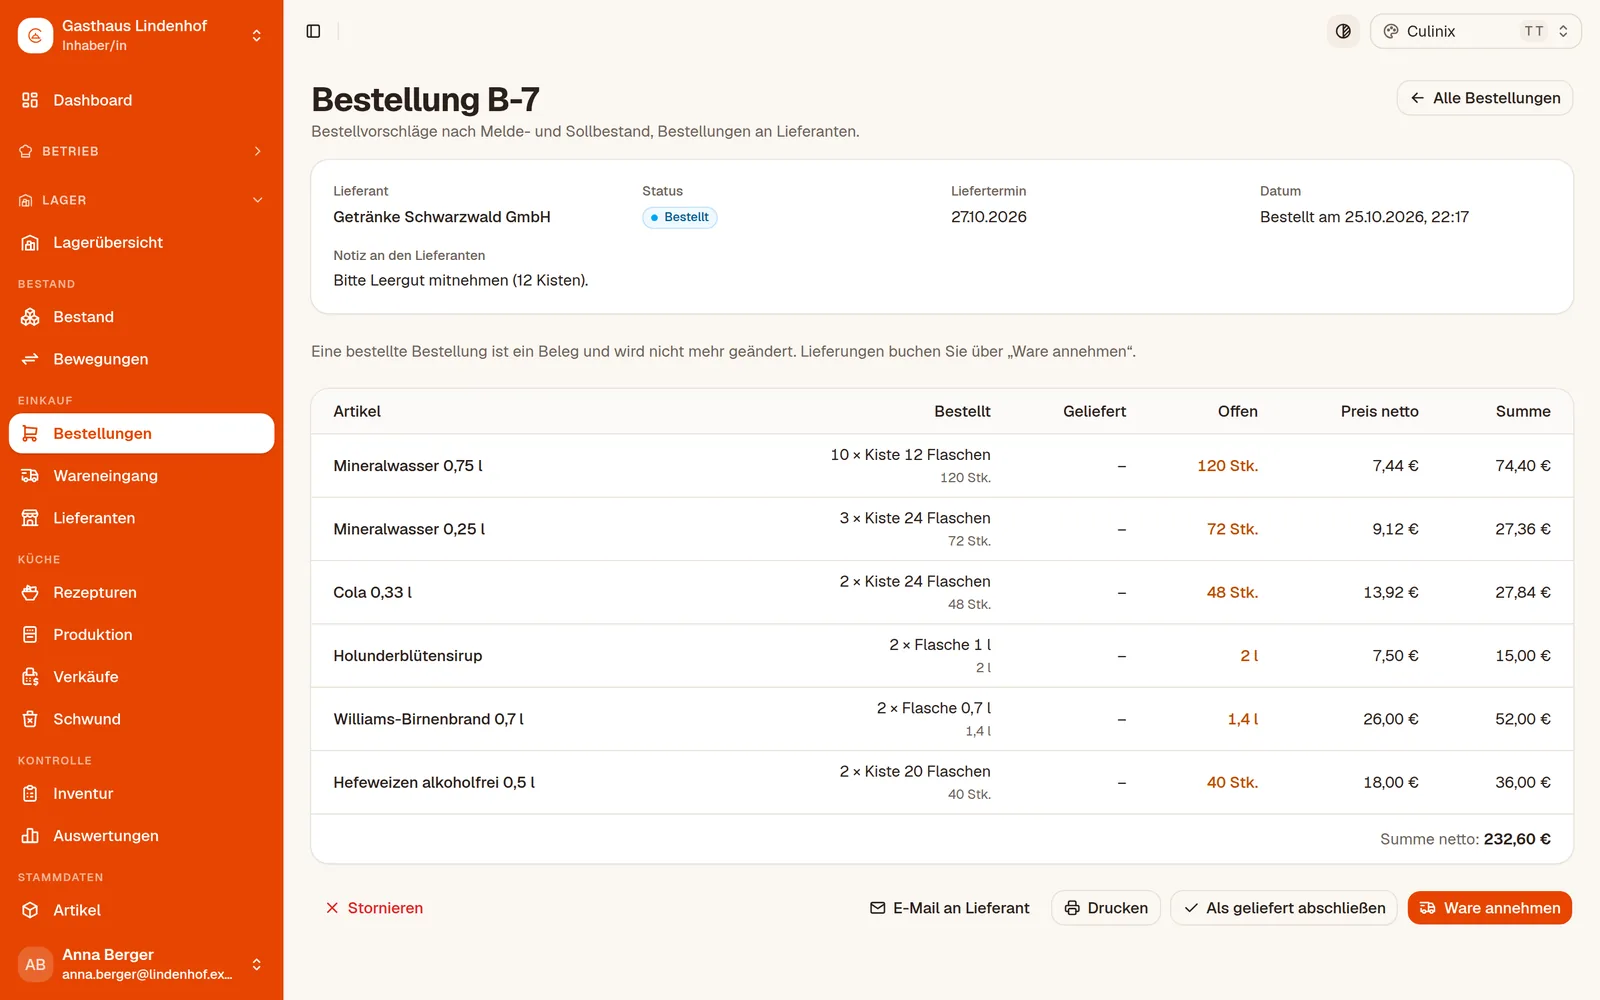Click the Mineralwasser 0,75 l row
This screenshot has height=1000, width=1600.
(942, 465)
